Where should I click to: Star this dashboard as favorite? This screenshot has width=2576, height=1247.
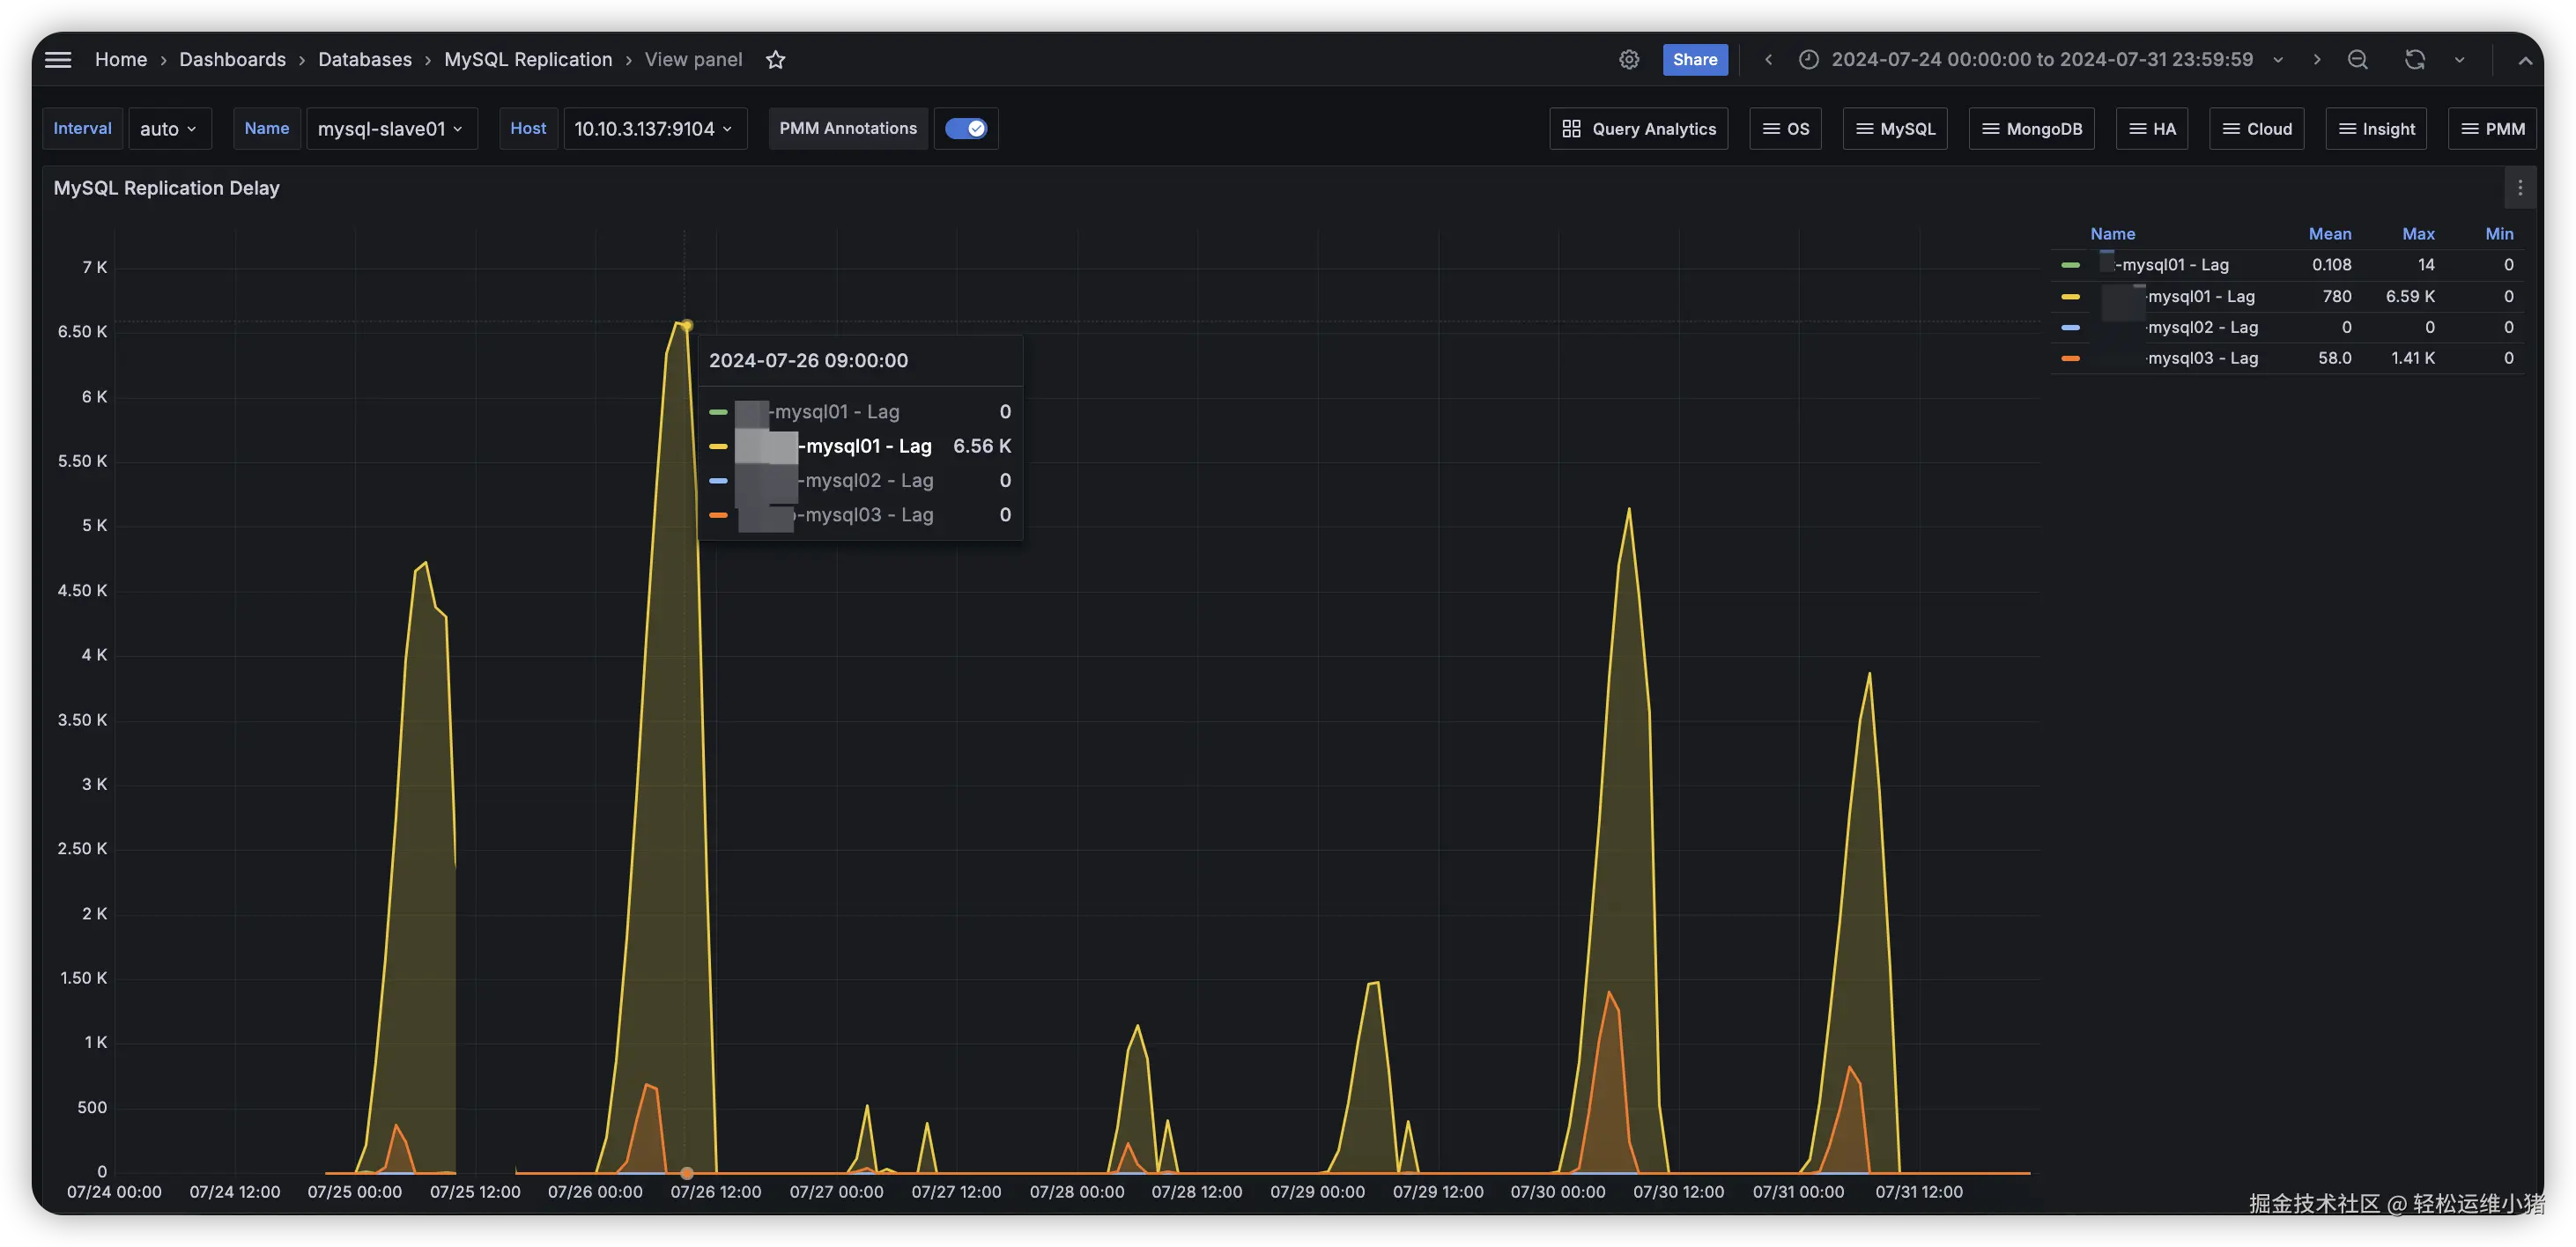pos(775,59)
